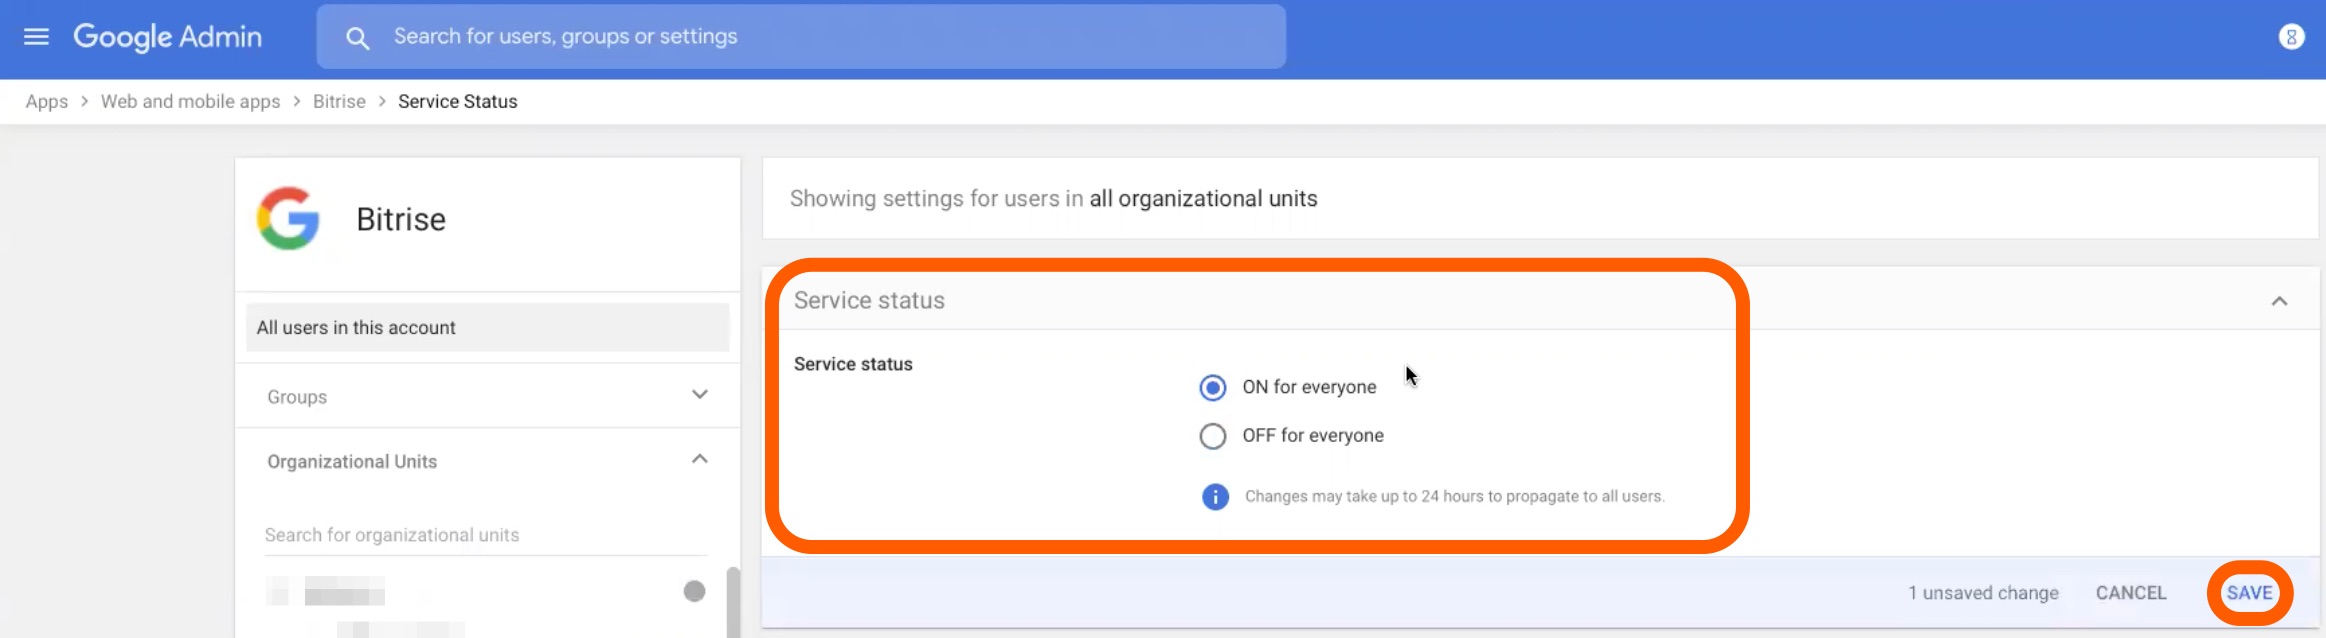Click the Service status panel heading

coord(869,300)
